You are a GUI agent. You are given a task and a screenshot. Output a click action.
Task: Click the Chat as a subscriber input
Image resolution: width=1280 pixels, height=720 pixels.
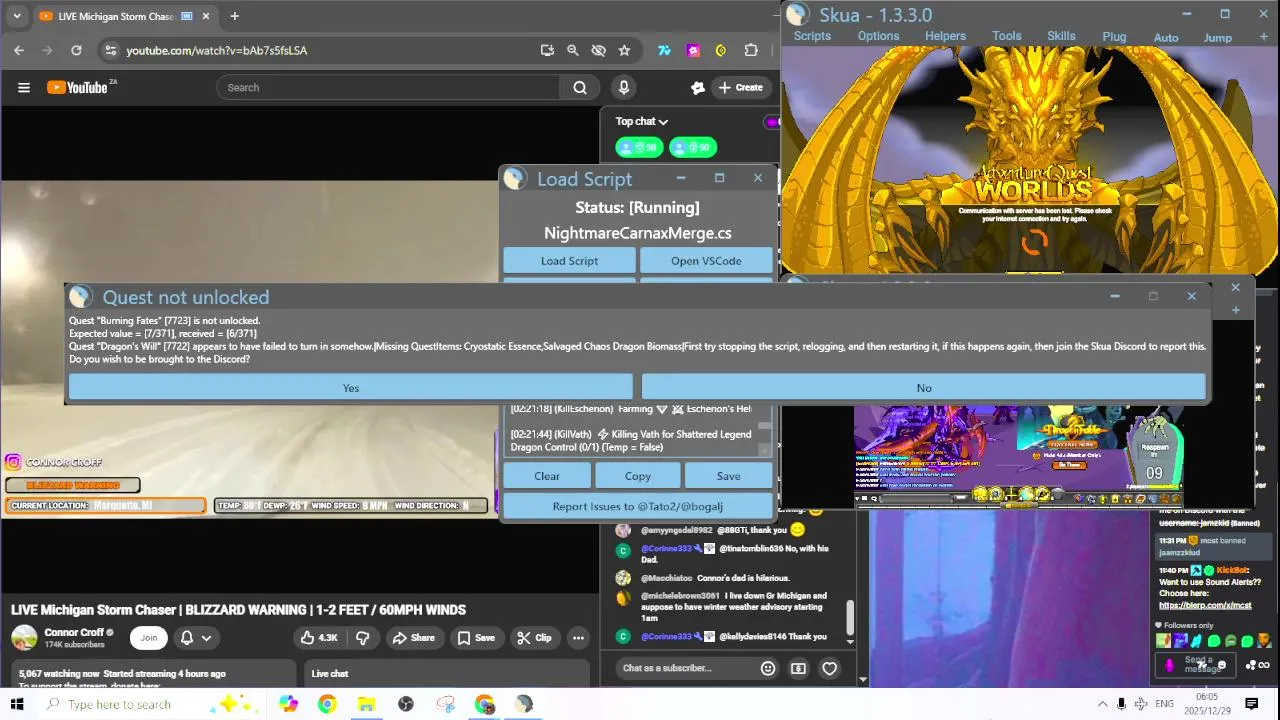(x=686, y=668)
